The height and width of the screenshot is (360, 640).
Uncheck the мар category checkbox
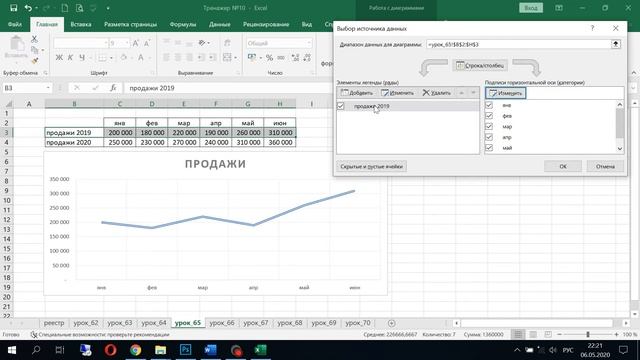click(489, 126)
